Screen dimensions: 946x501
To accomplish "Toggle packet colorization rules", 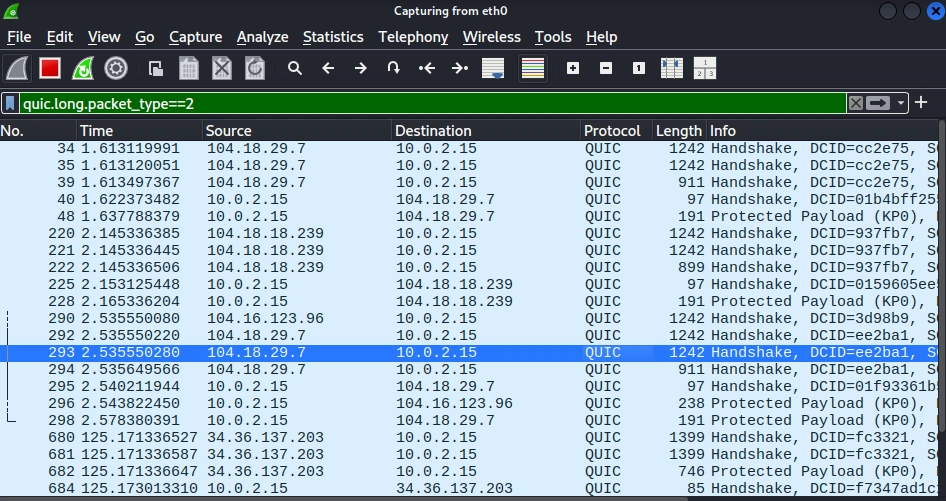I will [x=533, y=68].
